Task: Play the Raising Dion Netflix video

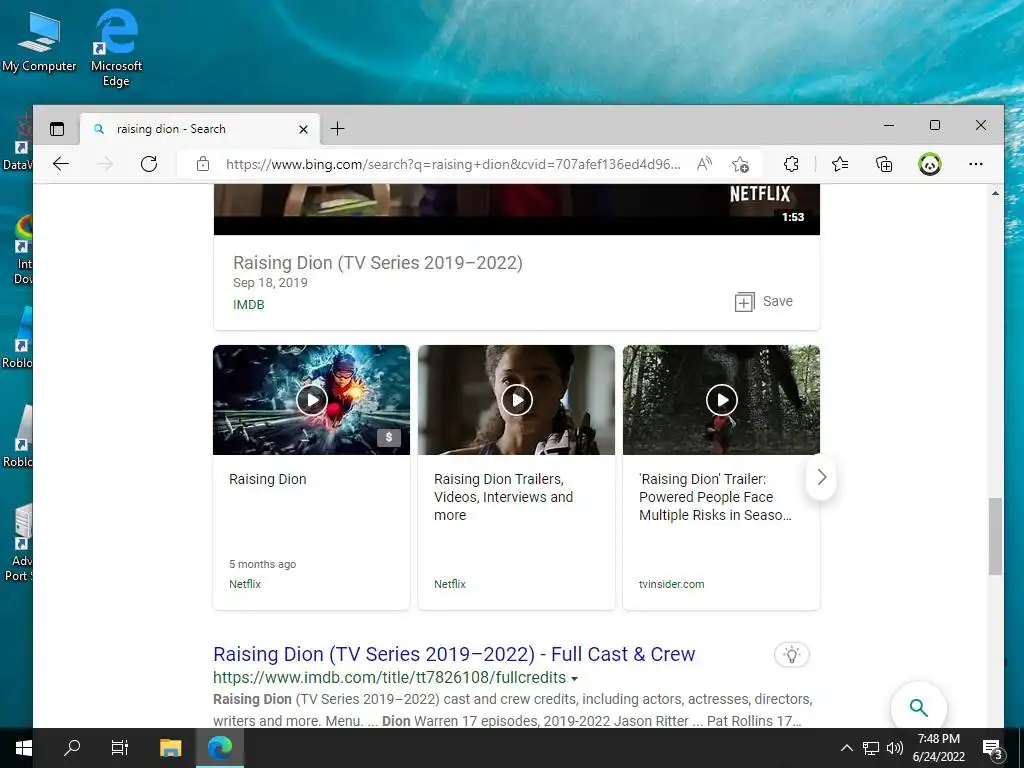Action: pos(312,400)
